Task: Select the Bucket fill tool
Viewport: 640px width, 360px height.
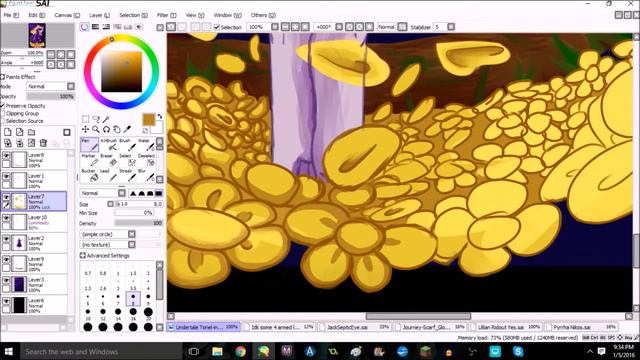Action: [x=89, y=176]
